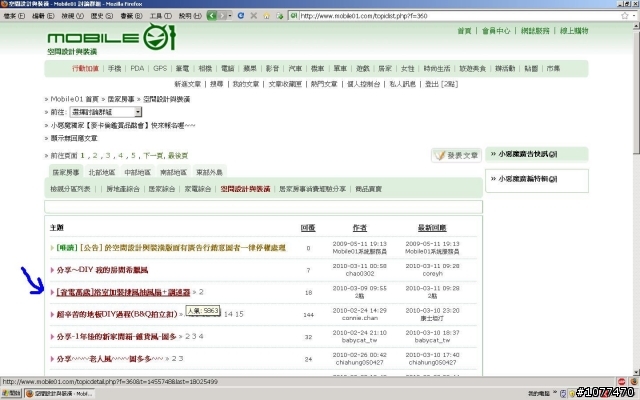Click the Firefox forward arrow button
The image size is (640, 400).
(x=222, y=16)
